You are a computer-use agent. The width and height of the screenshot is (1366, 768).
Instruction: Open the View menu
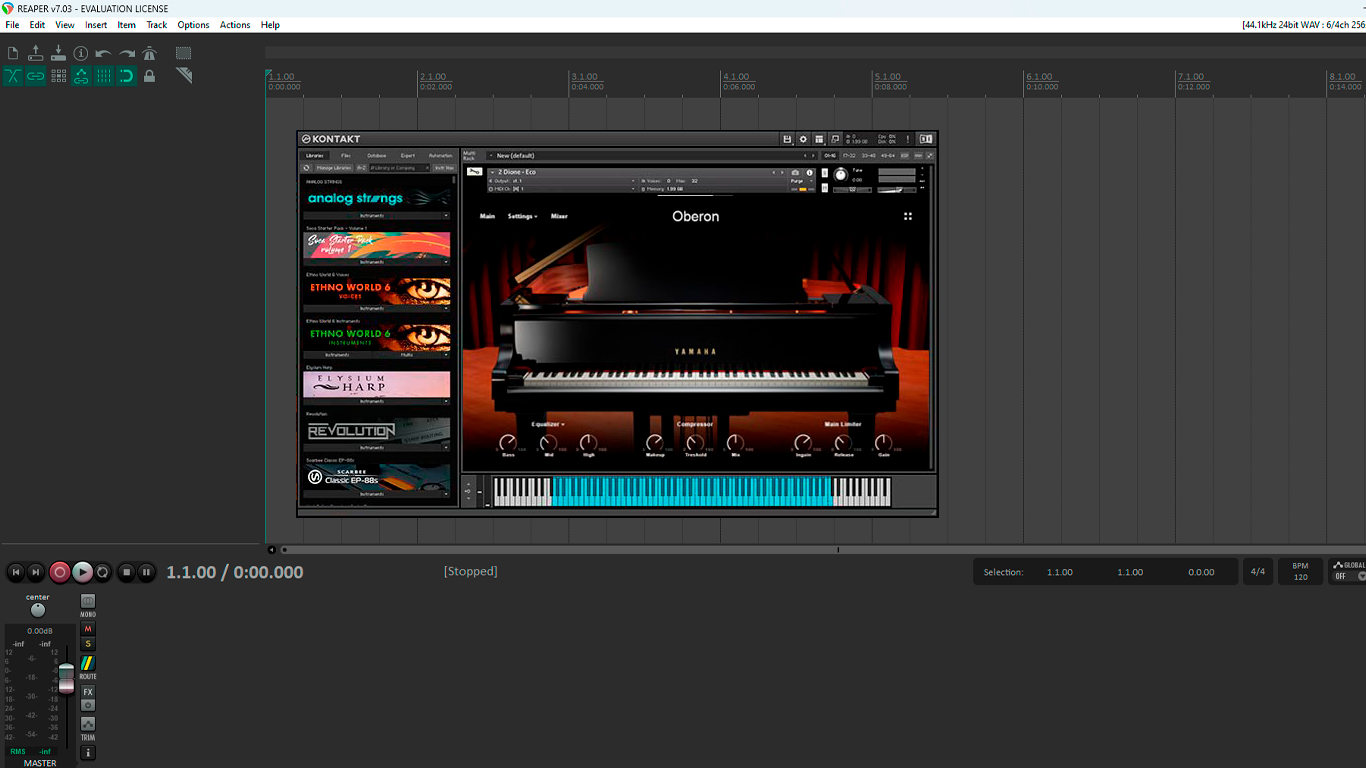65,25
